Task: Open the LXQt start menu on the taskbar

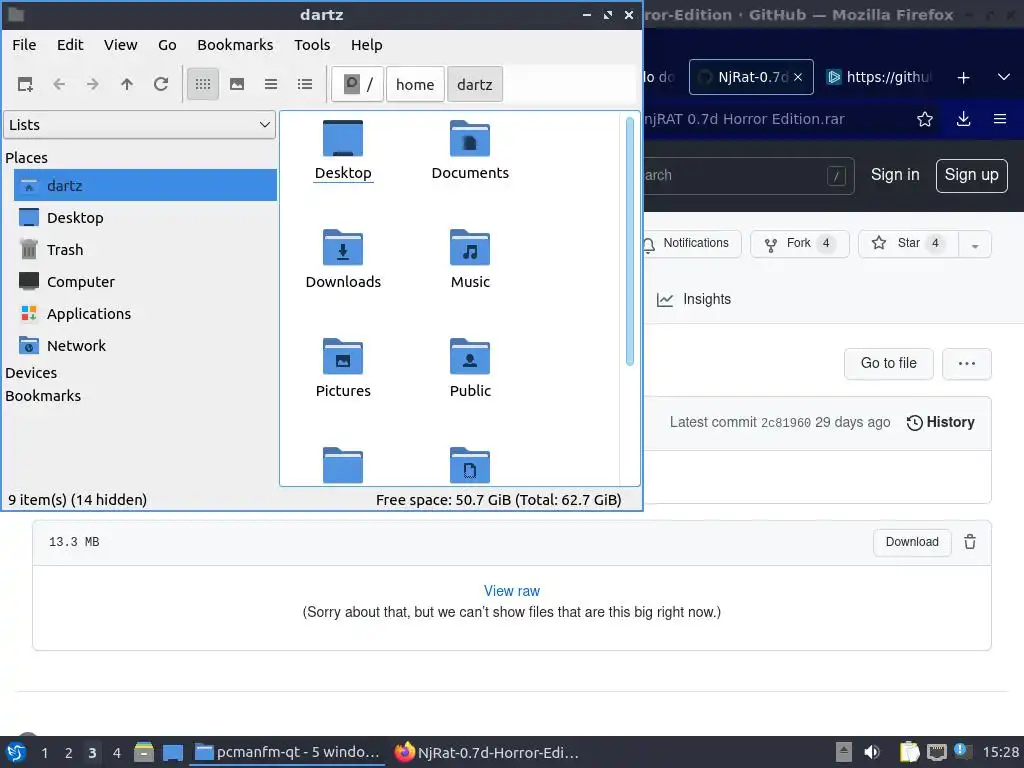Action: click(16, 752)
